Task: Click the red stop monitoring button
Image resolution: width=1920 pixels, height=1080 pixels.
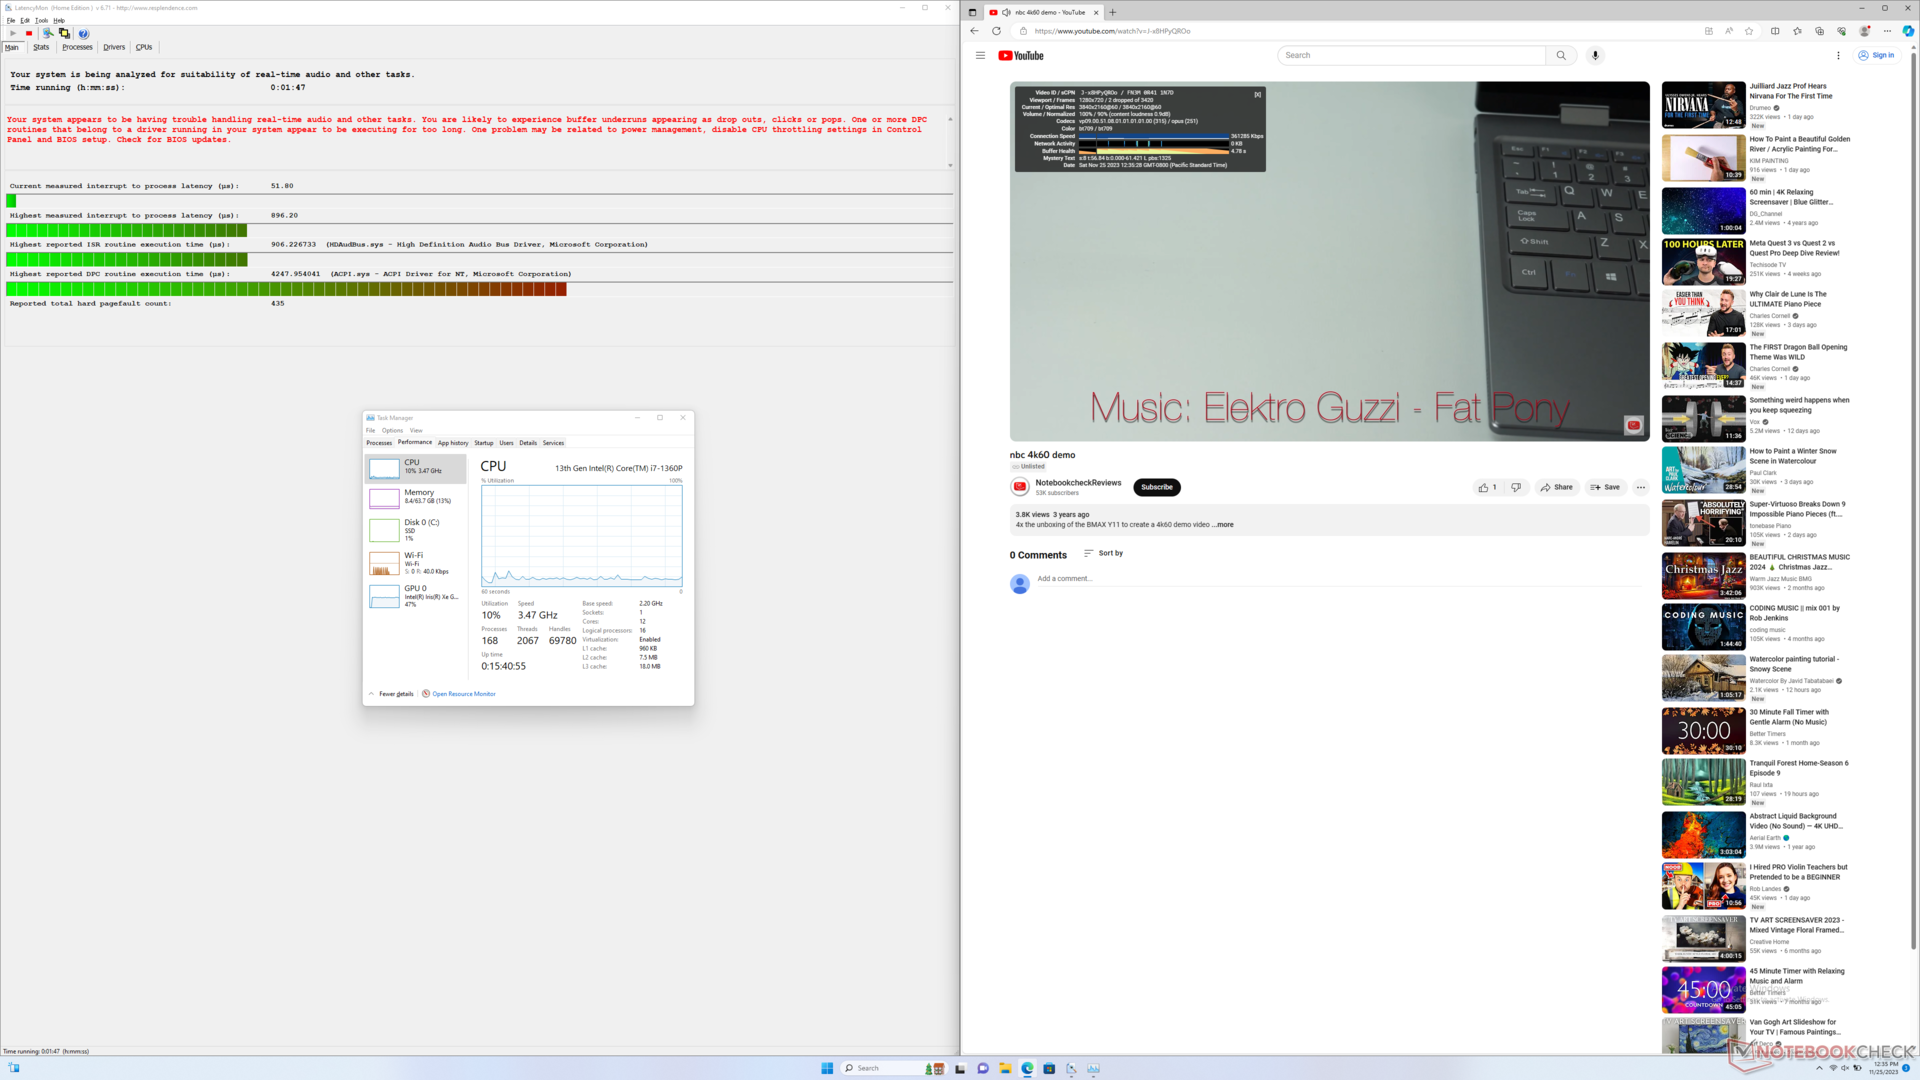Action: coord(29,33)
